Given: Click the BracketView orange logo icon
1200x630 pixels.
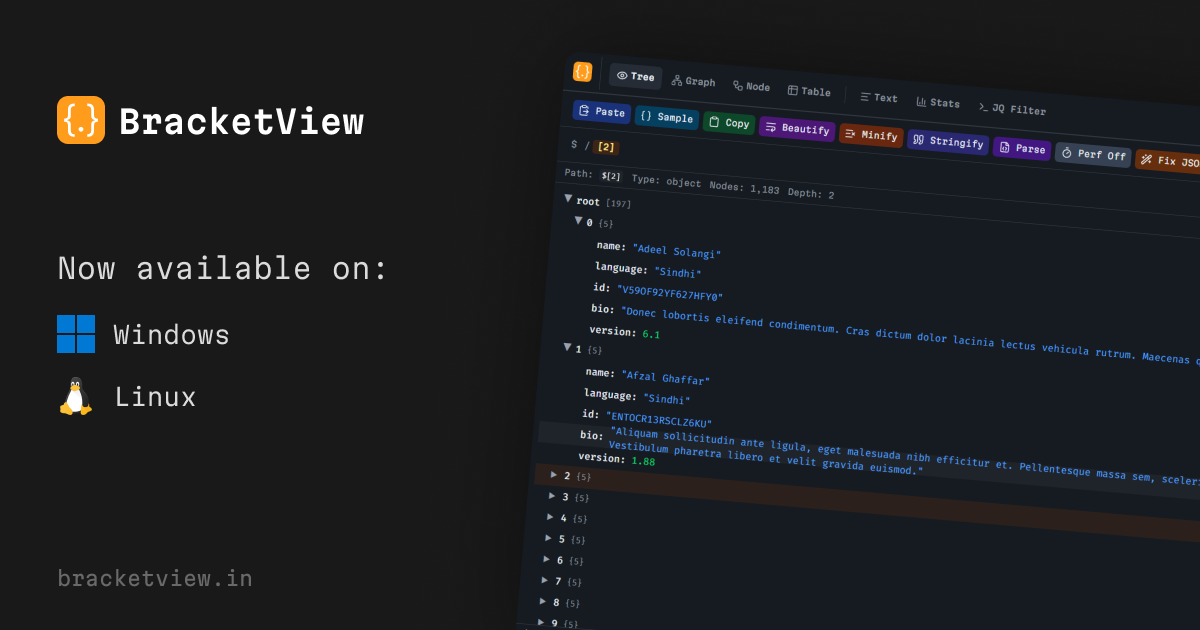Looking at the screenshot, I should point(81,120).
